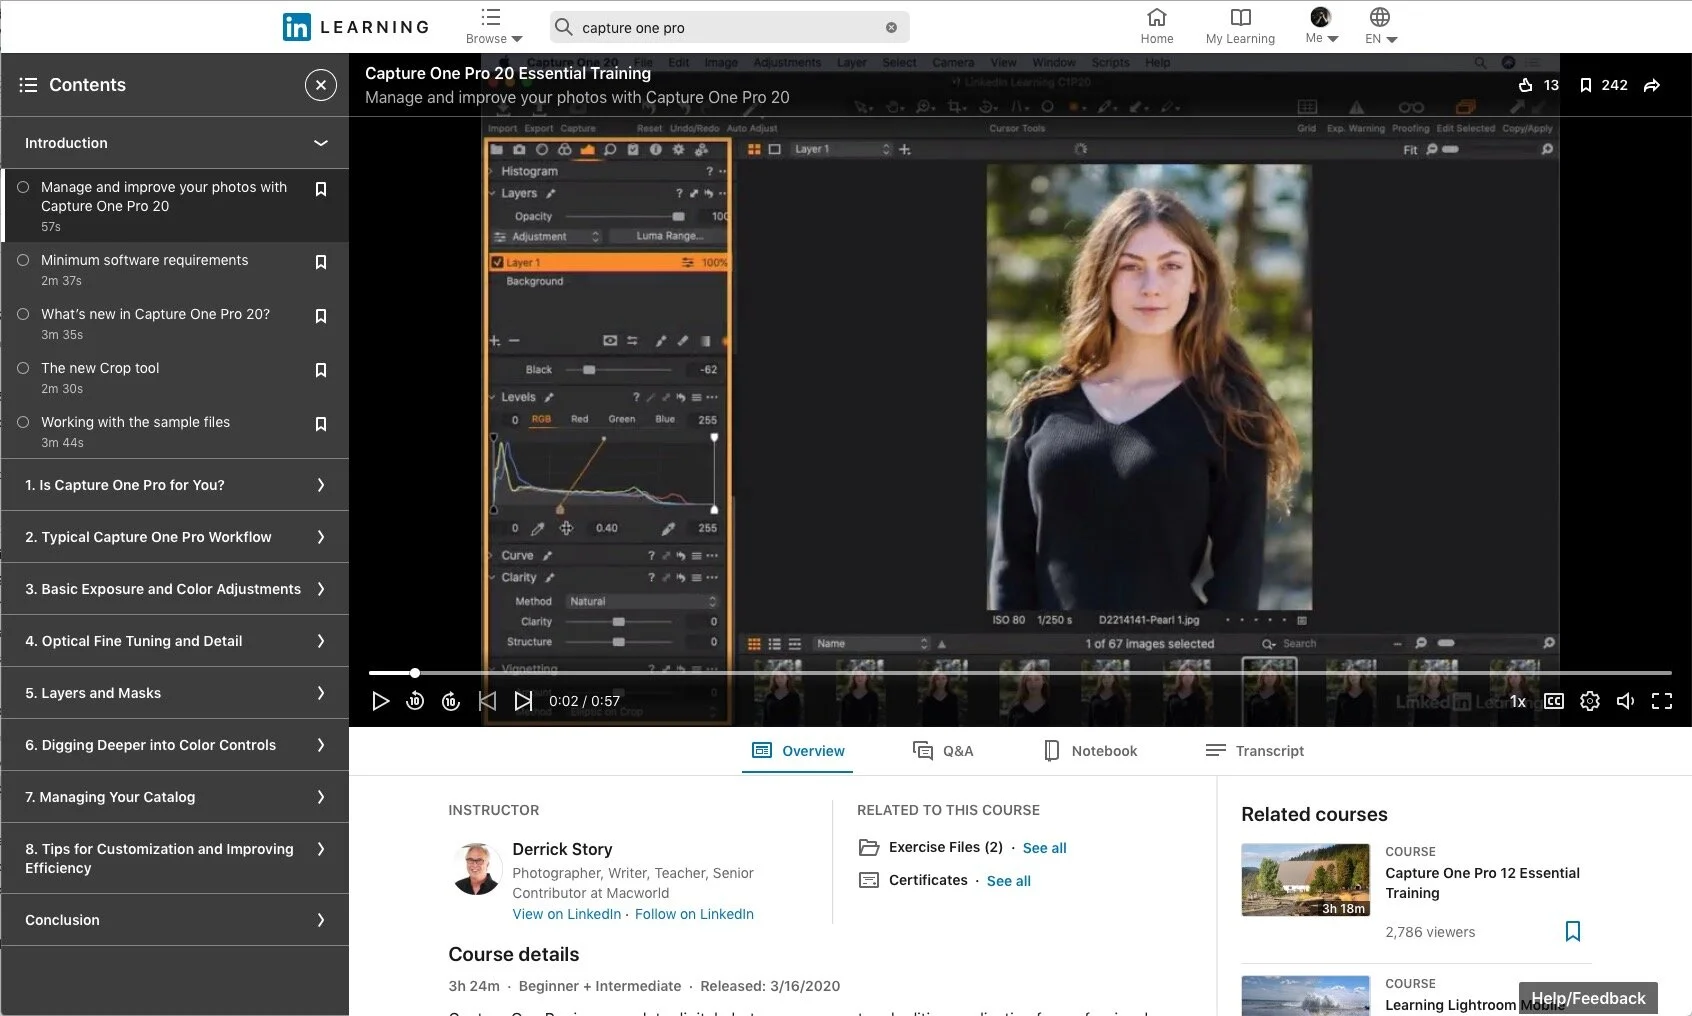This screenshot has width=1692, height=1016.
Task: Switch to the Transcript tab
Action: point(1254,751)
